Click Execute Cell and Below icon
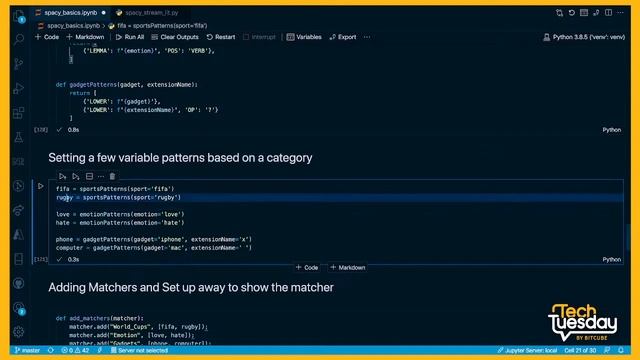The width and height of the screenshot is (640, 360). (x=76, y=176)
